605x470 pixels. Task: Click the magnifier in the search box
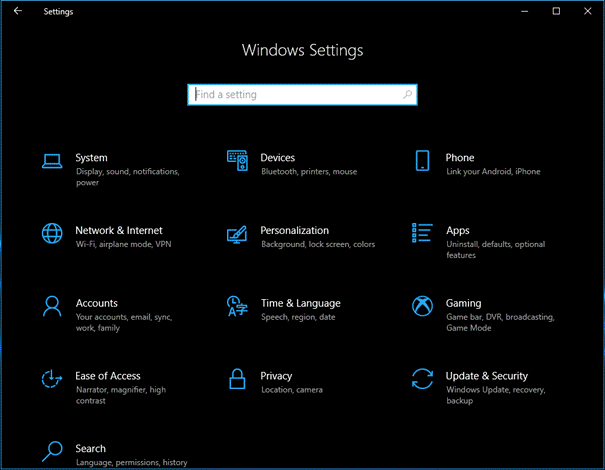coord(407,95)
